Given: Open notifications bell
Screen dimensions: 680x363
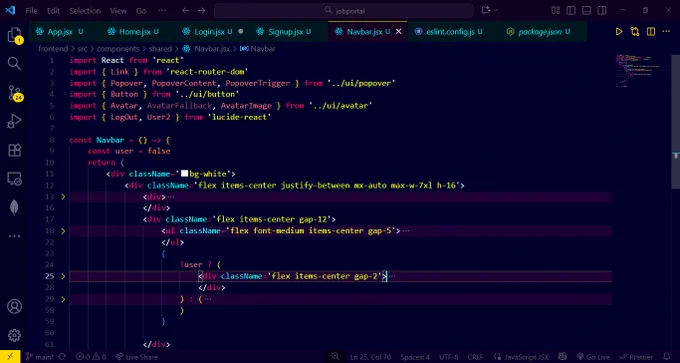Looking at the screenshot, I should [667, 356].
